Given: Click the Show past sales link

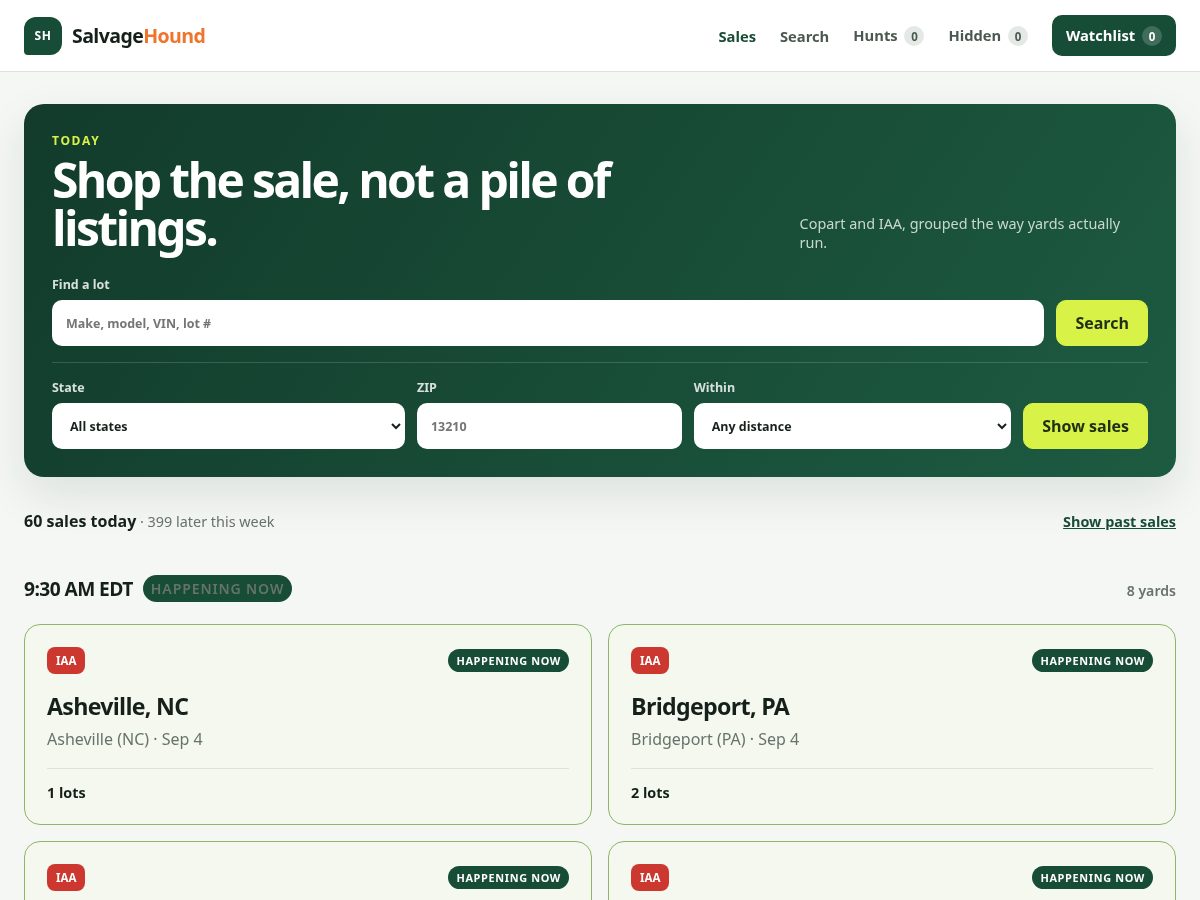Looking at the screenshot, I should pyautogui.click(x=1119, y=522).
